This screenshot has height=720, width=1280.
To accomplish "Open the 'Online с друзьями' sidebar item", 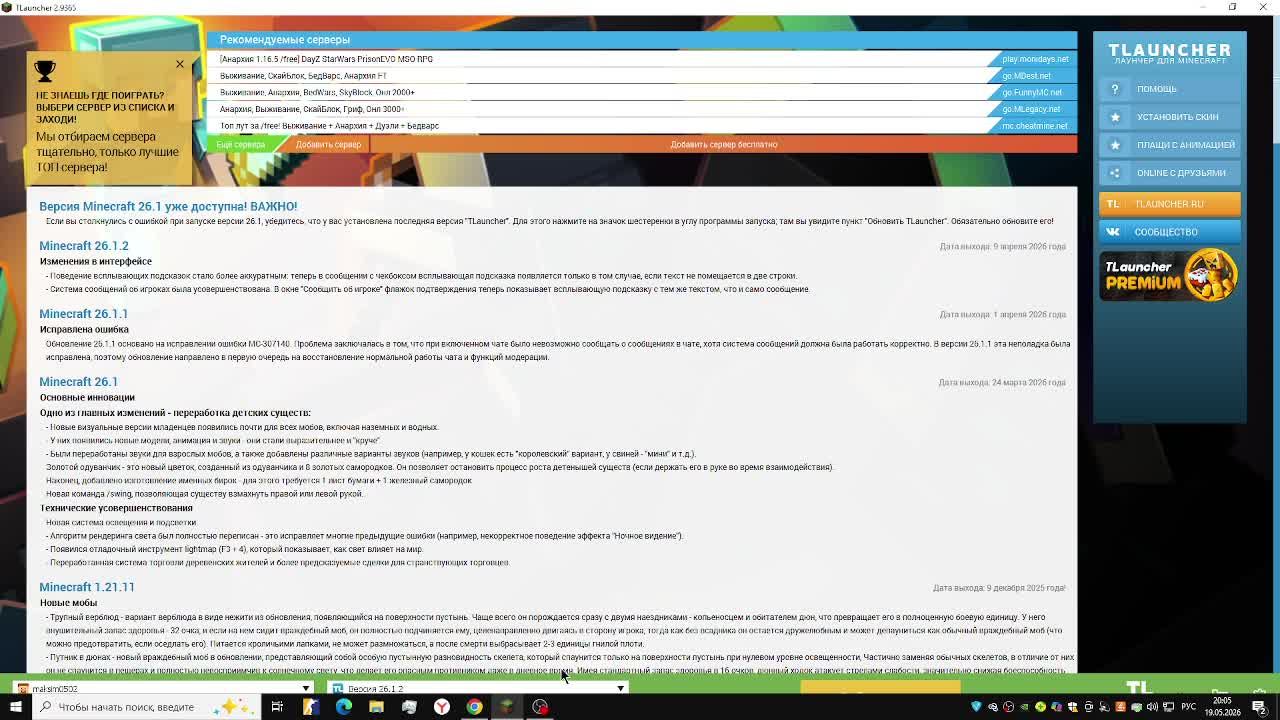I will tap(1170, 173).
